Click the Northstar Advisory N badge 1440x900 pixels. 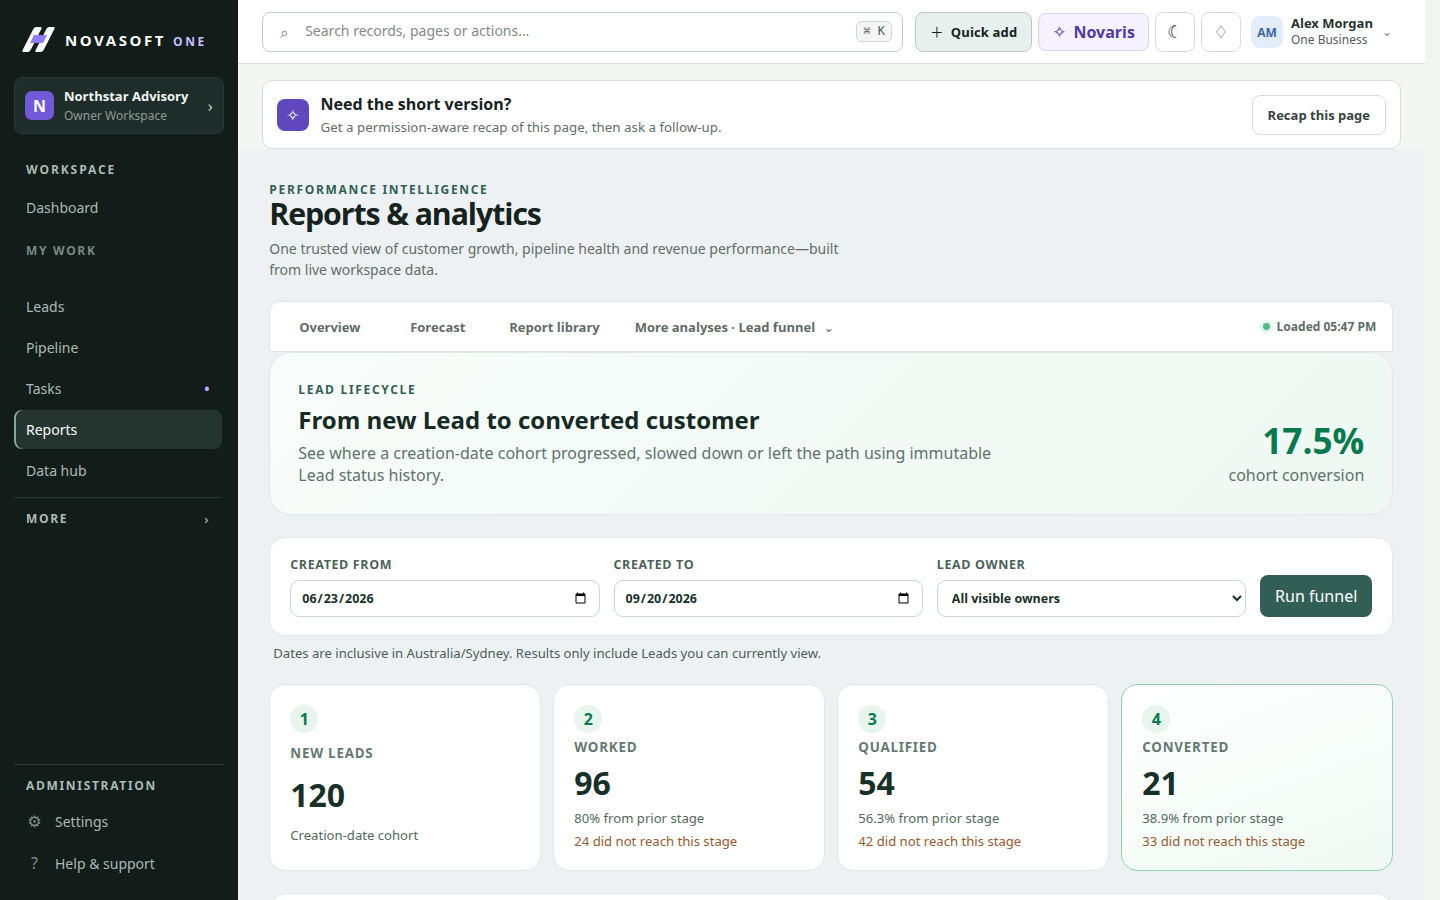39,105
